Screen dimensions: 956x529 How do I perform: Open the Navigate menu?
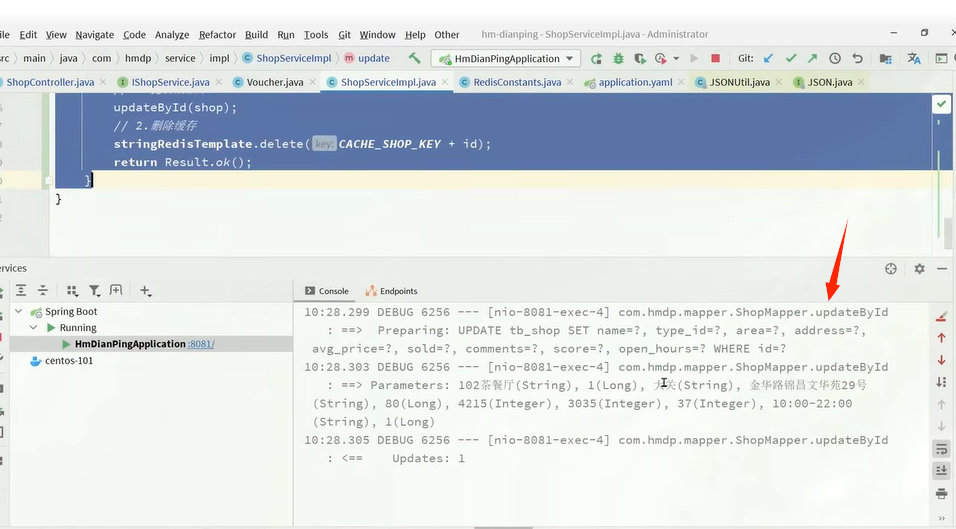pyautogui.click(x=95, y=35)
